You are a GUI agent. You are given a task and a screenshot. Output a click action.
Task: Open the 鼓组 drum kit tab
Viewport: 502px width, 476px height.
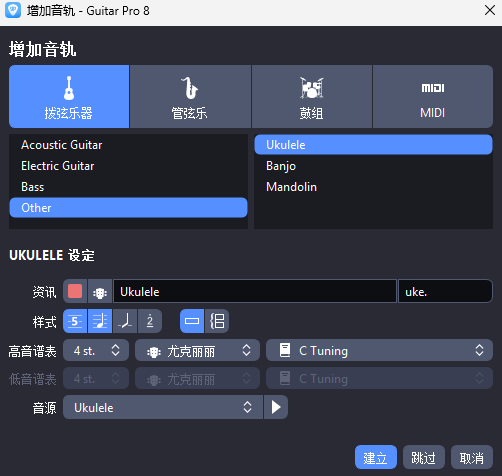[x=312, y=96]
